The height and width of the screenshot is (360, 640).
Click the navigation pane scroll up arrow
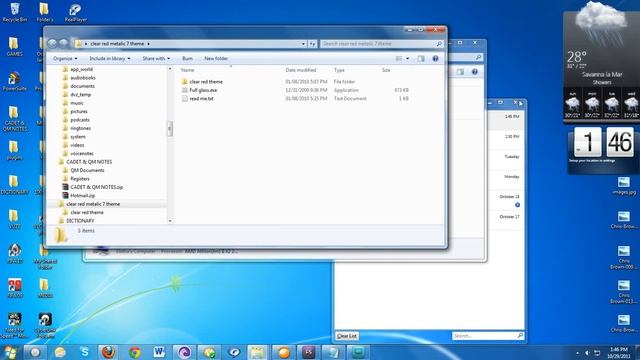pos(170,69)
